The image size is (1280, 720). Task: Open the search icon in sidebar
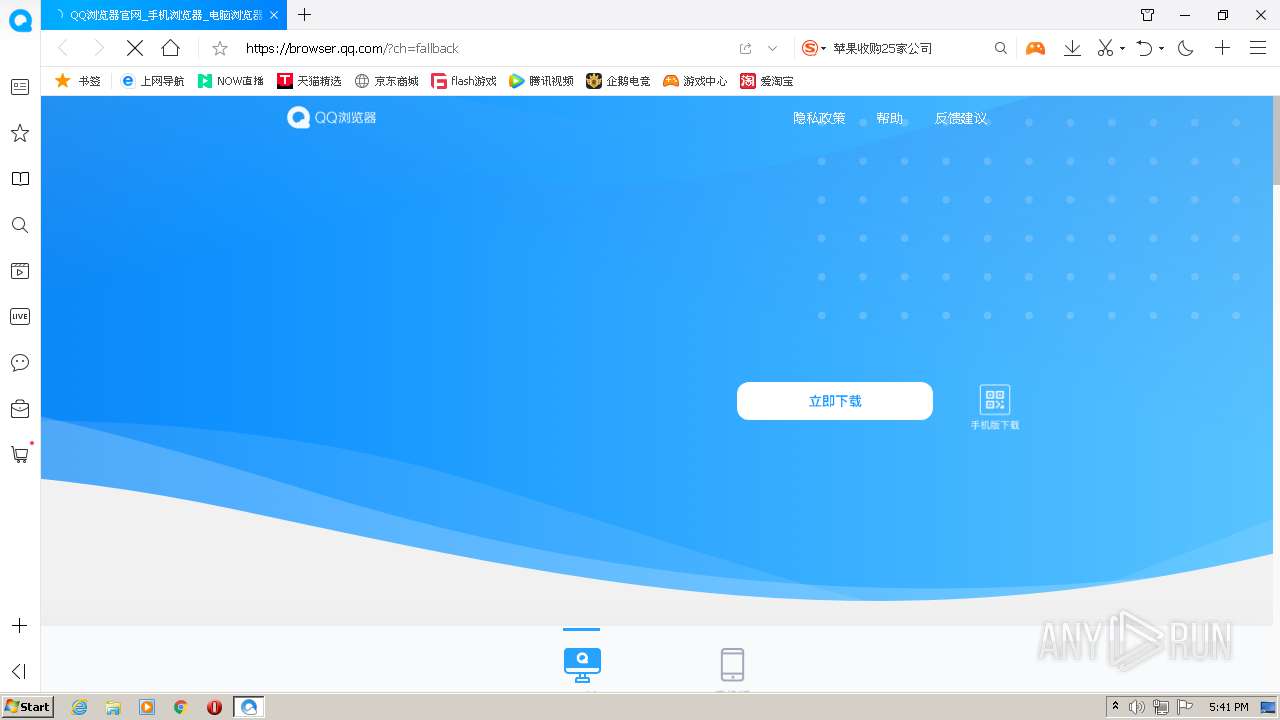coord(20,225)
